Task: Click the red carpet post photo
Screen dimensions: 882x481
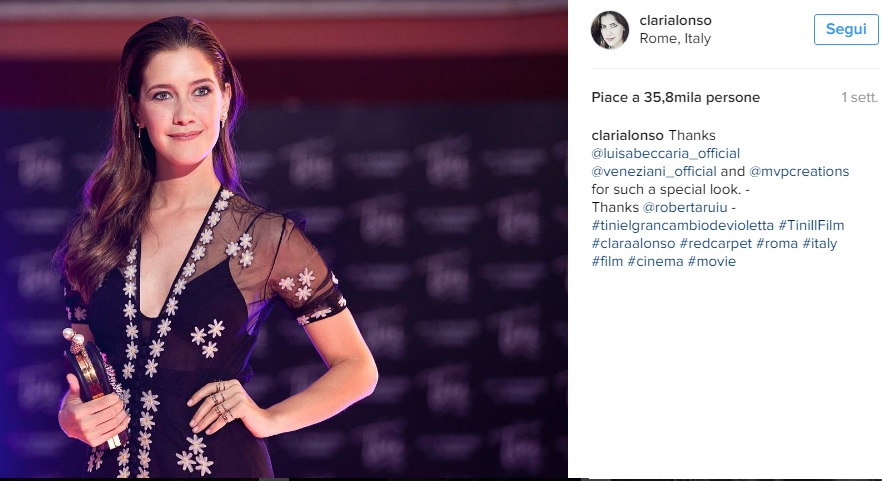Action: (x=284, y=239)
